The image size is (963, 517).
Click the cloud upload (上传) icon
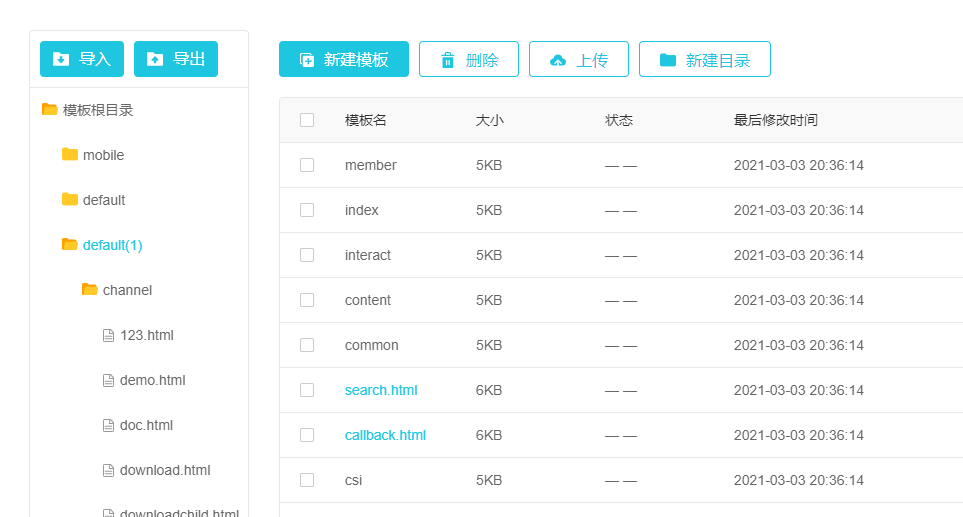coord(558,60)
